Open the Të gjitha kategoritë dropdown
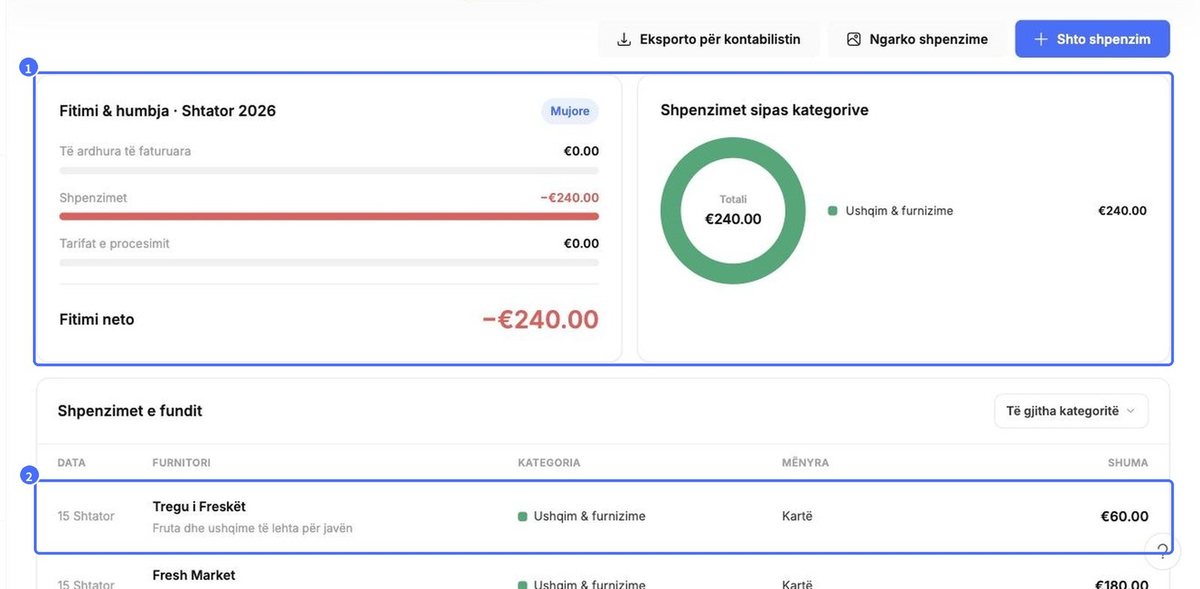 pyautogui.click(x=1071, y=411)
